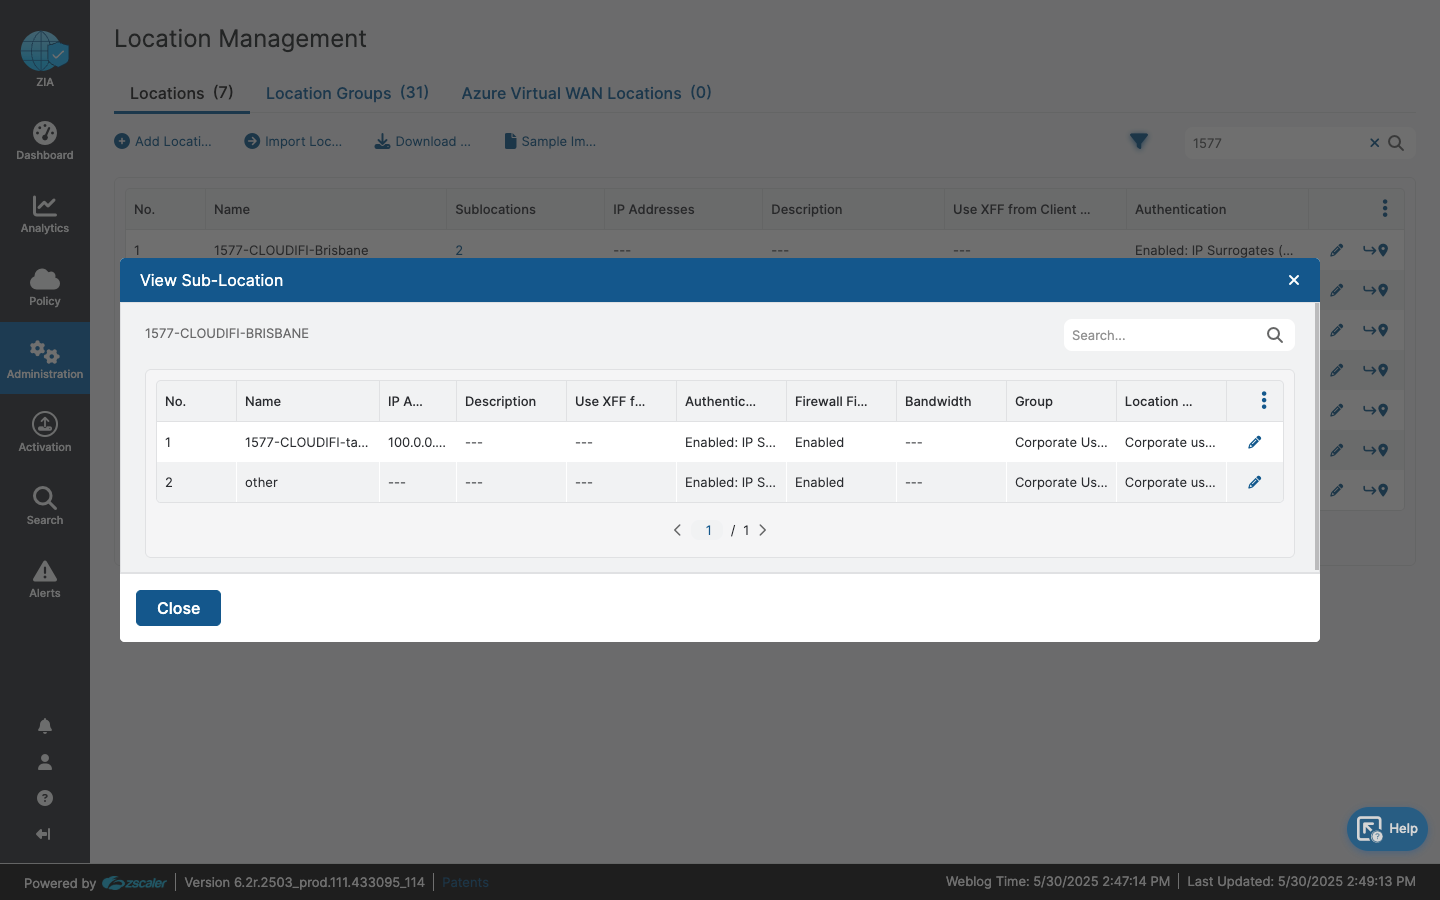Open sub-location table column options menu
The height and width of the screenshot is (900, 1440).
(x=1263, y=401)
